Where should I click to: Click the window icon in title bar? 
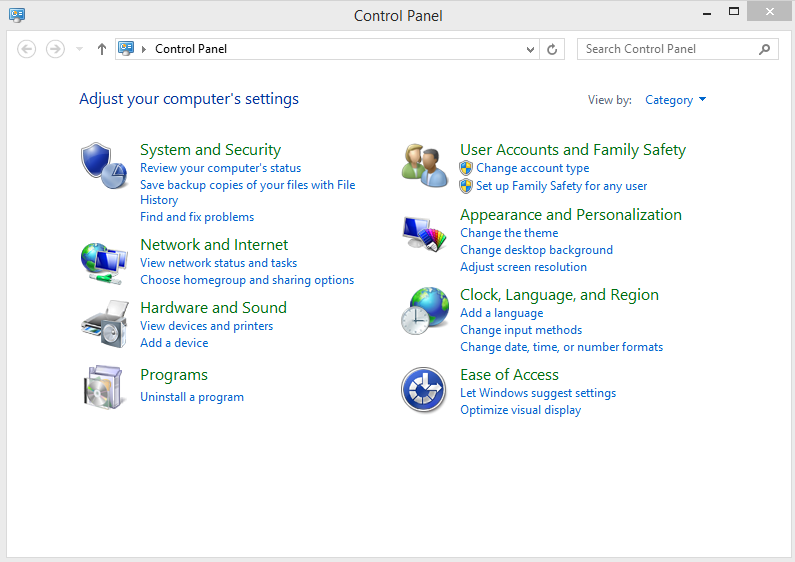(x=17, y=15)
